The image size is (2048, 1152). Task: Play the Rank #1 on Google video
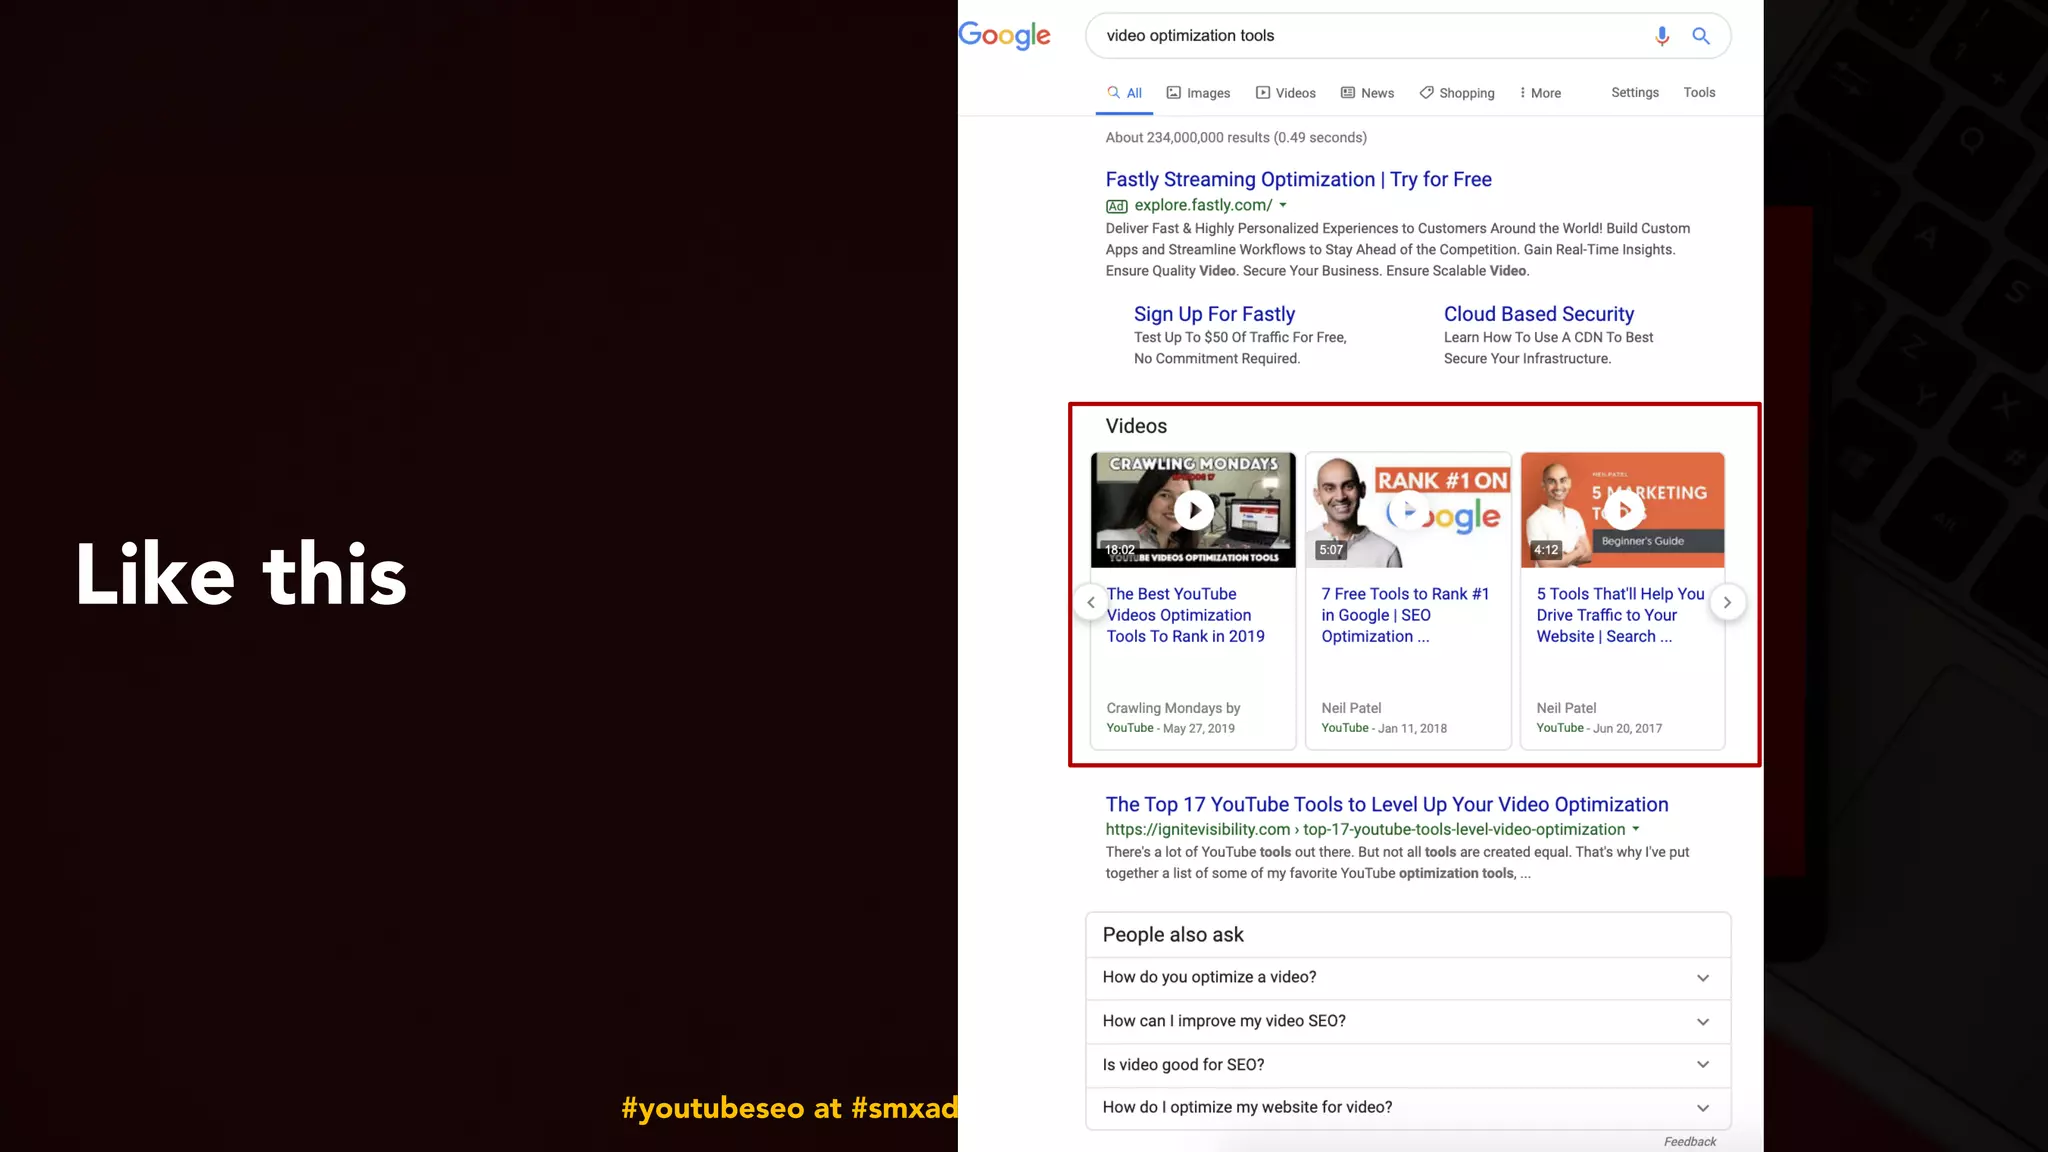(1407, 510)
